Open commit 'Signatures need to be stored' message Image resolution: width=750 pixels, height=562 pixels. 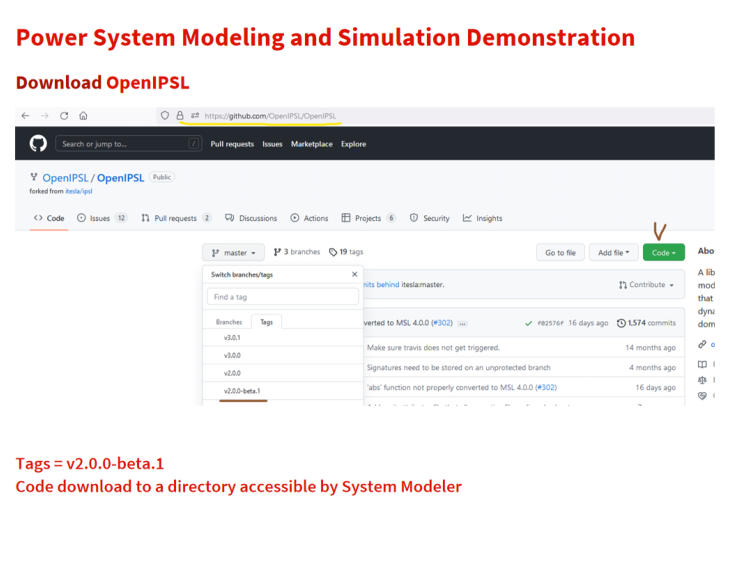tap(459, 368)
